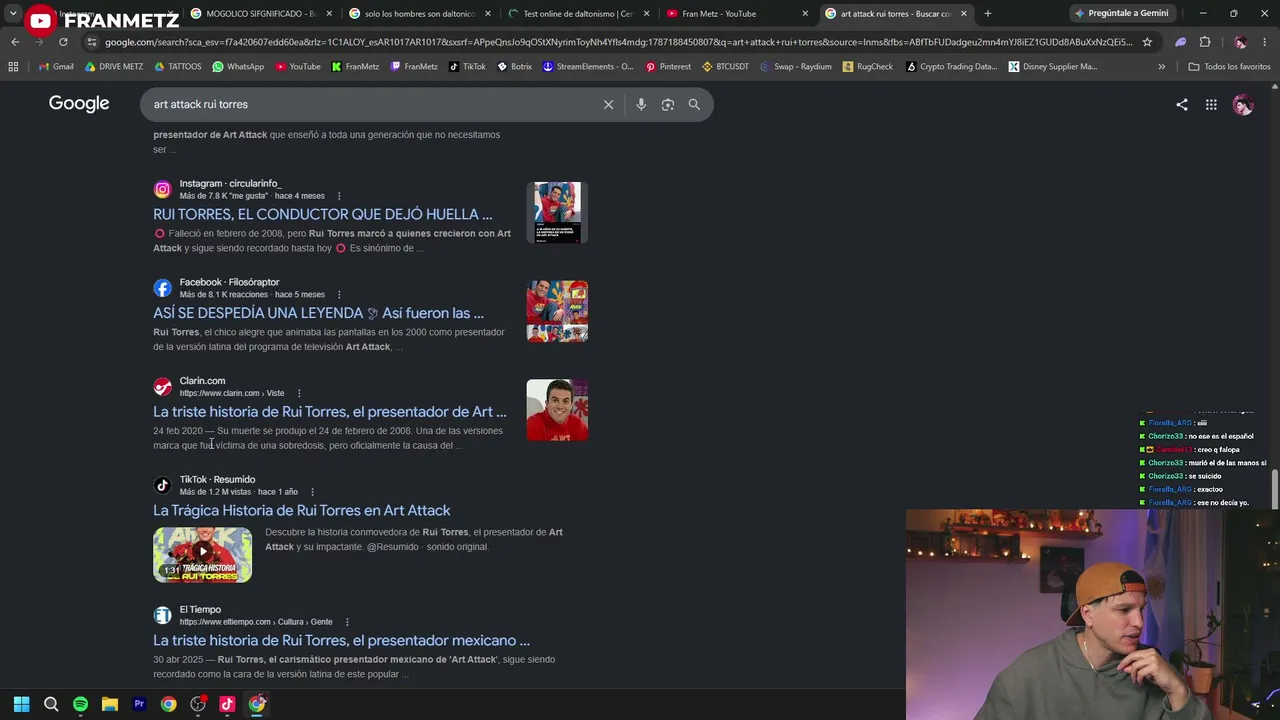This screenshot has width=1280, height=720.
Task: Open the TikTok bookmark
Action: pyautogui.click(x=467, y=67)
